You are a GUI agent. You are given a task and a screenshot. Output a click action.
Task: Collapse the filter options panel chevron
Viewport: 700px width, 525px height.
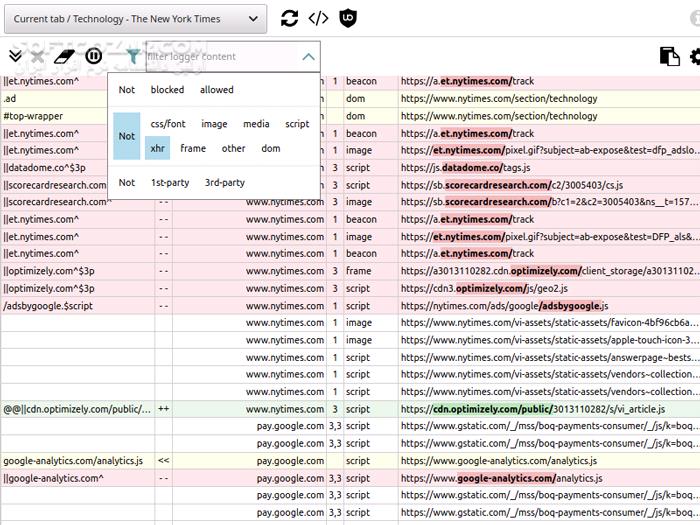[x=308, y=57]
